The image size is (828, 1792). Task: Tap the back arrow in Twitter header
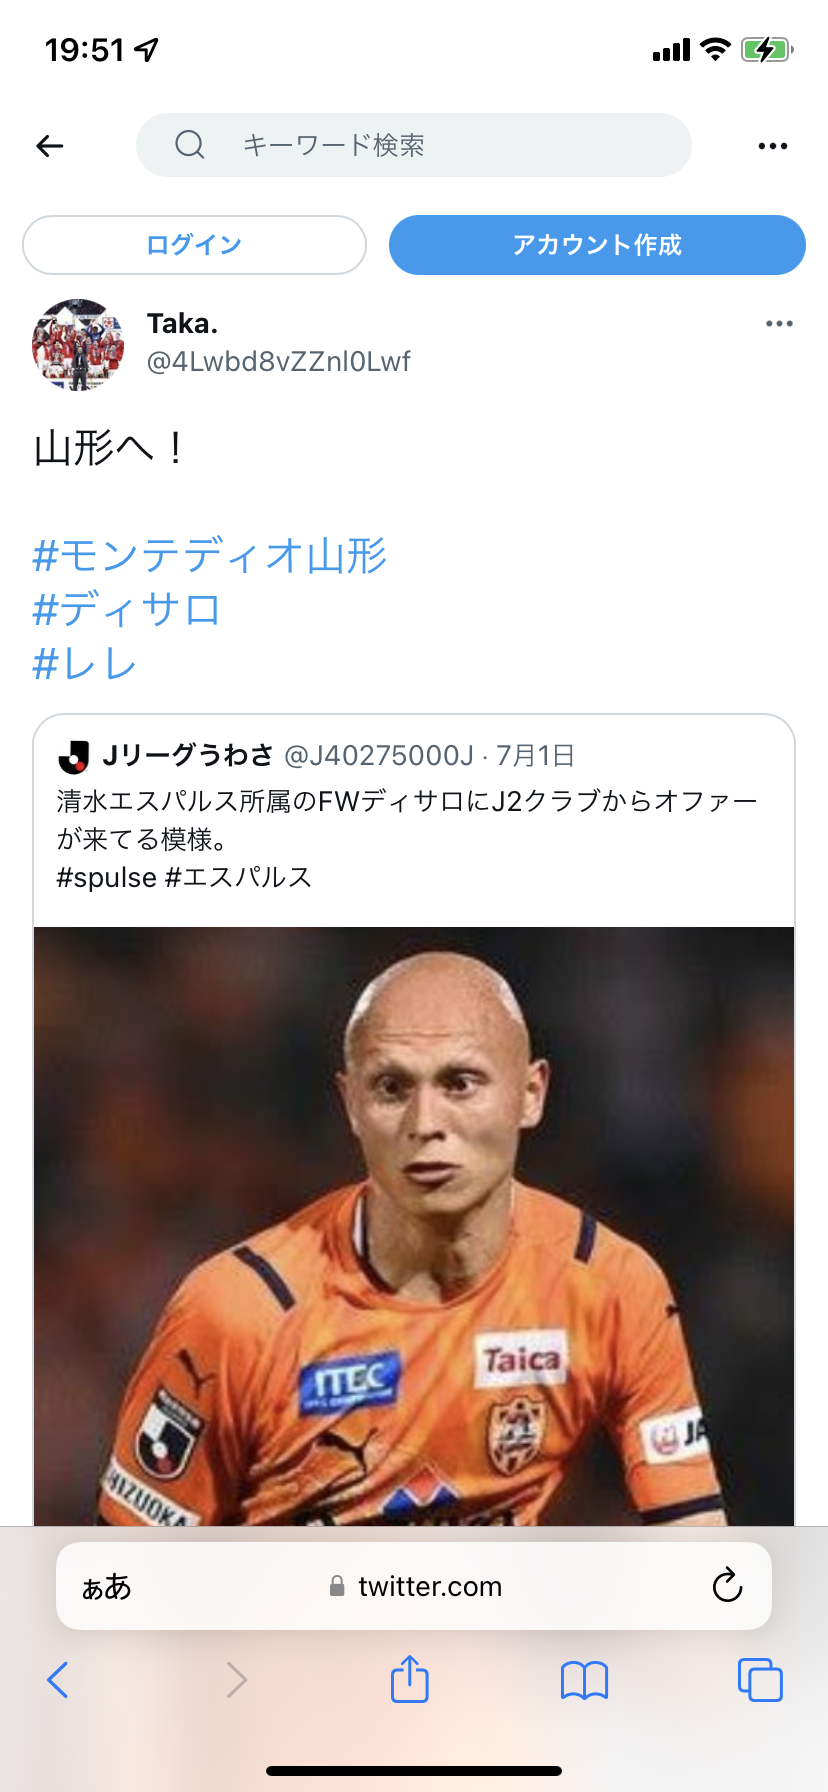tap(50, 146)
